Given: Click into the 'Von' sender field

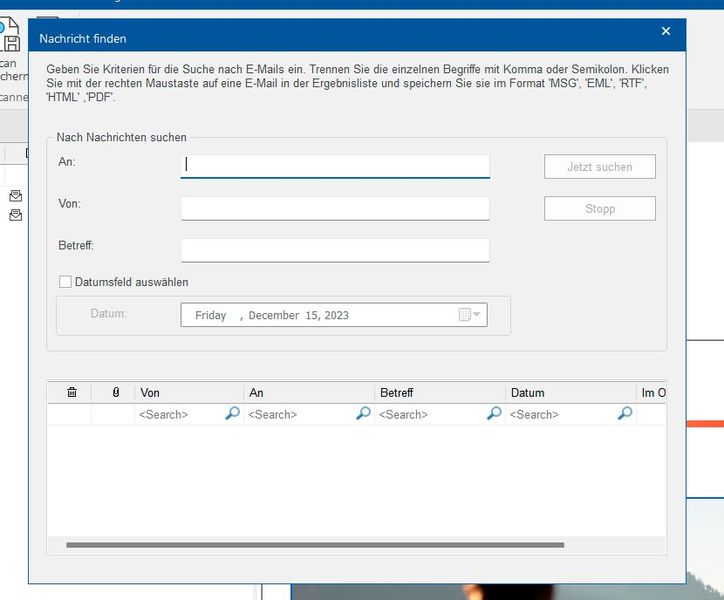Looking at the screenshot, I should (335, 208).
